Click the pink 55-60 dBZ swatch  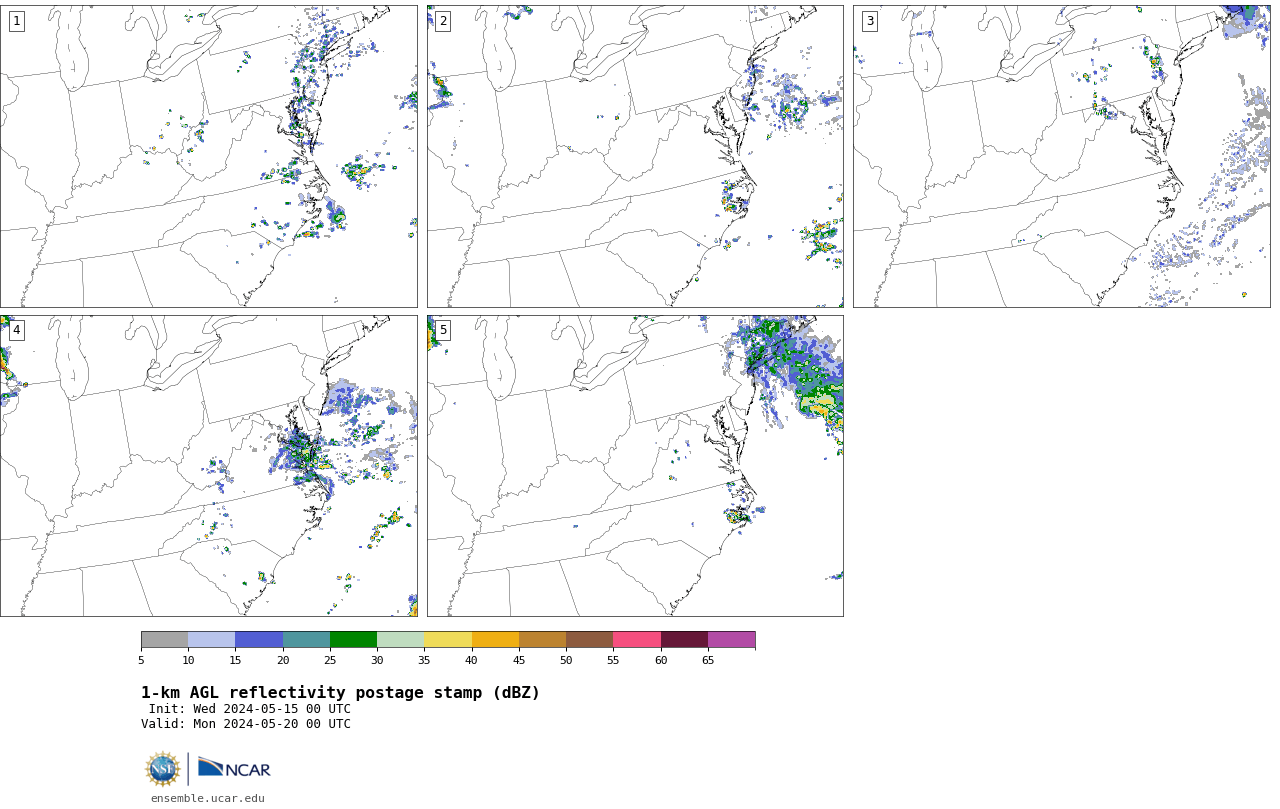point(637,640)
